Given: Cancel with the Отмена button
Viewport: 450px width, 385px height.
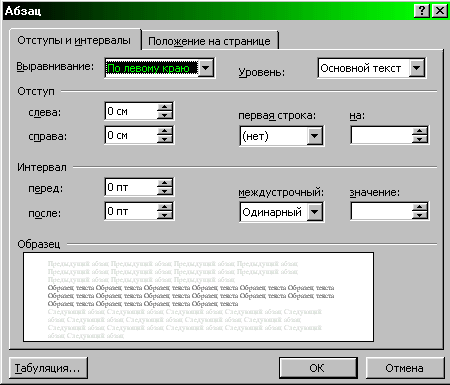Looking at the screenshot, I should 405,368.
